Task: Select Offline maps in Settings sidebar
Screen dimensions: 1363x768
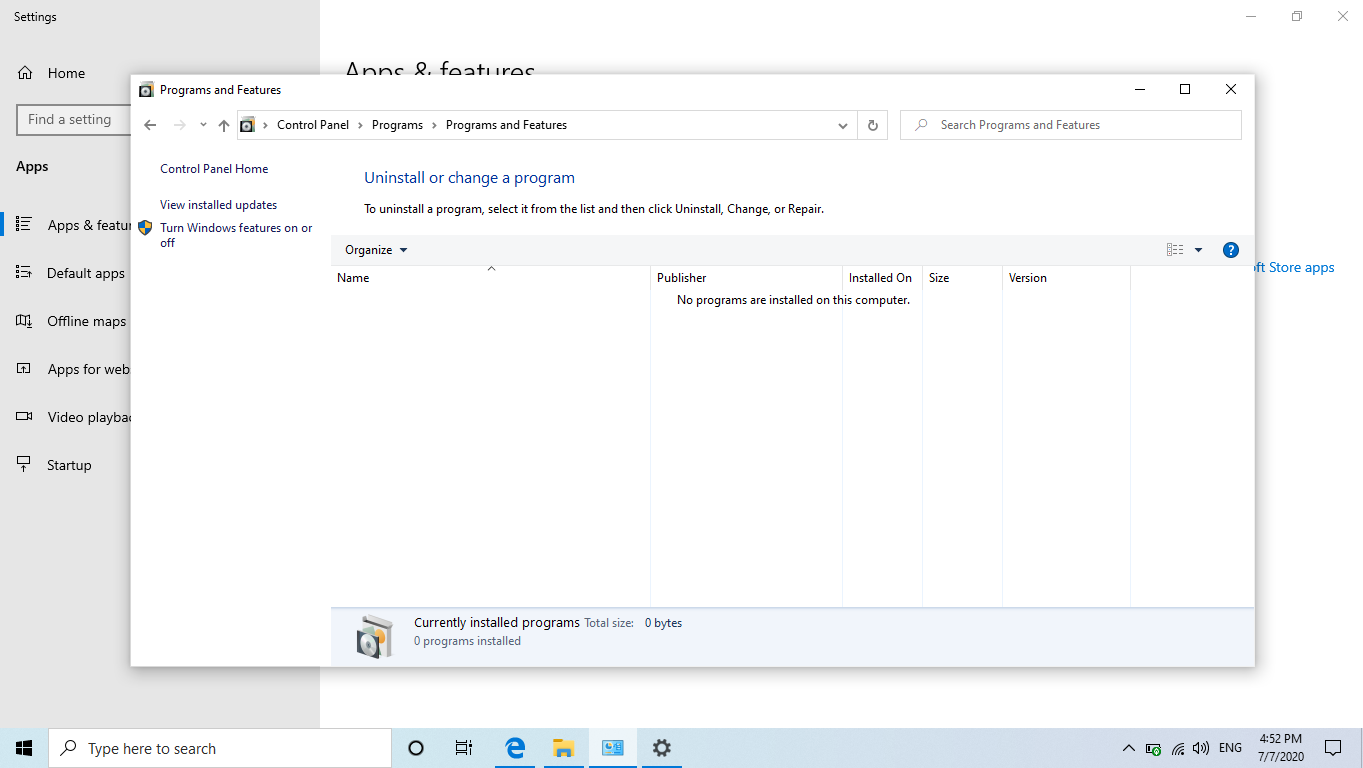Action: click(66, 321)
